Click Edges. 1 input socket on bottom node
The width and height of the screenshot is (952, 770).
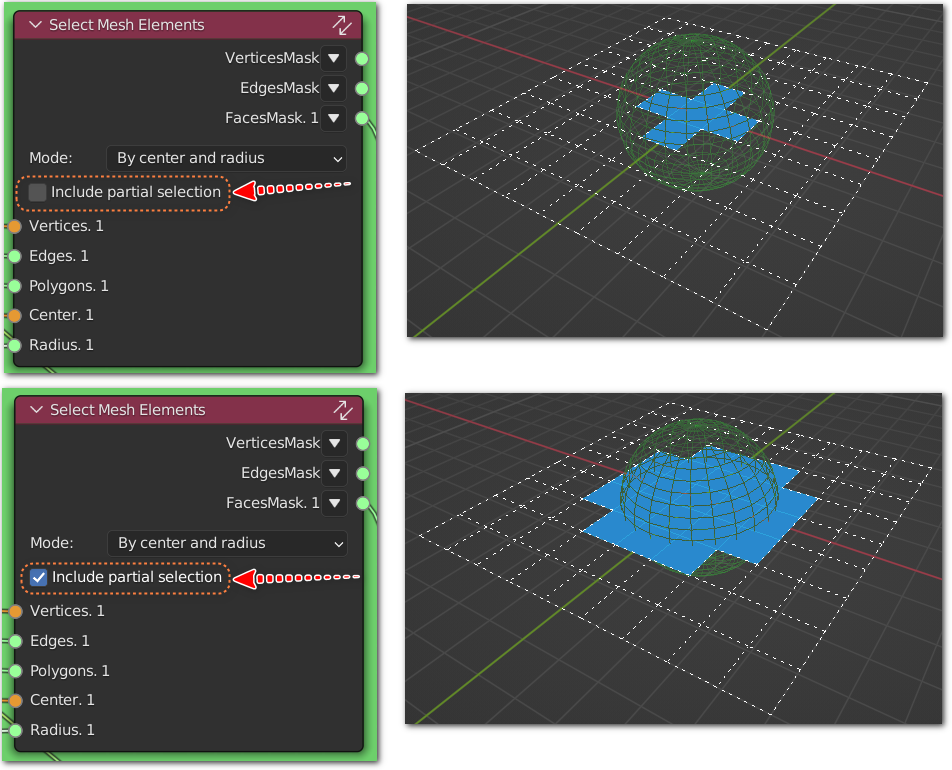(x=16, y=641)
